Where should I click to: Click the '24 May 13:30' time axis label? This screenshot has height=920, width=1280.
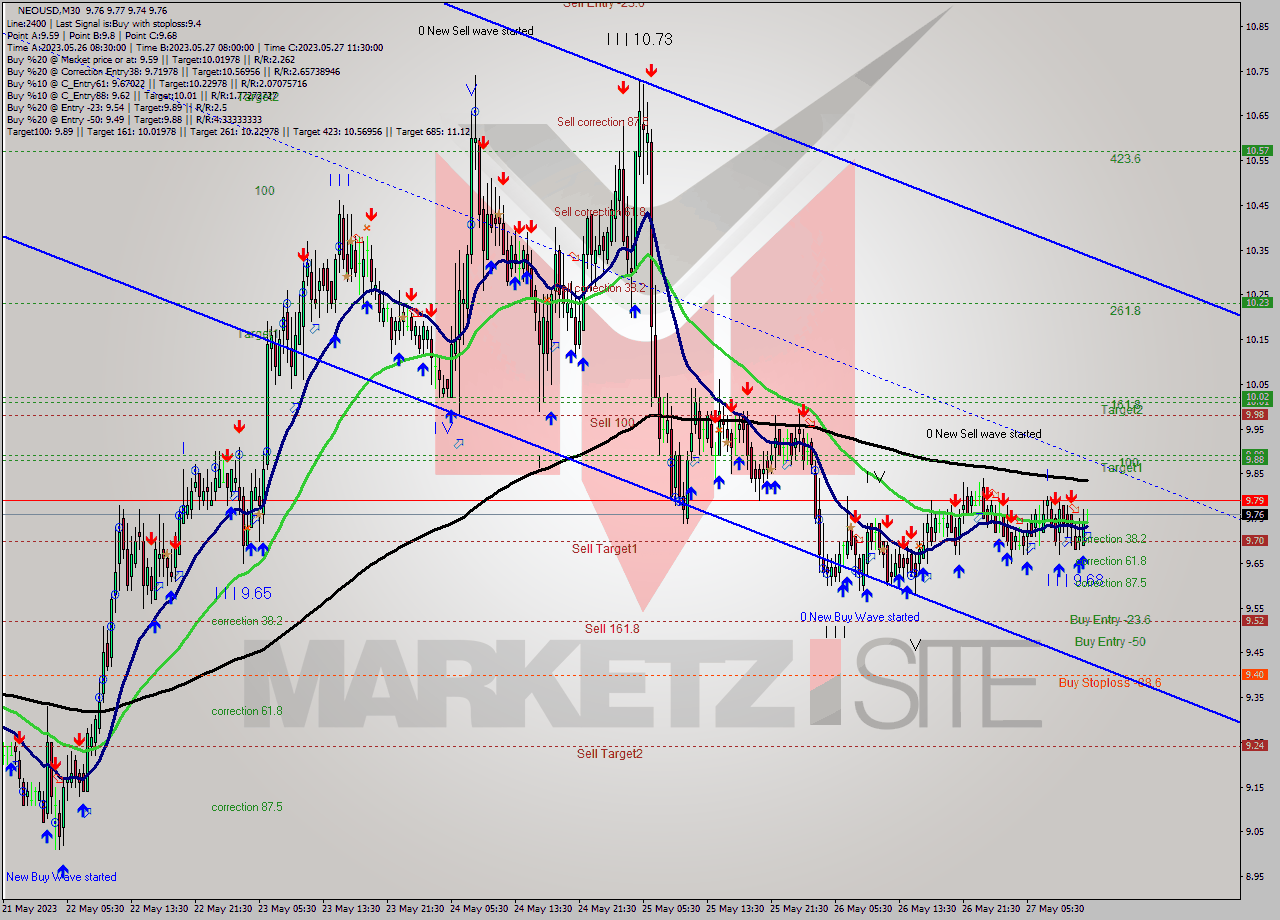tap(545, 908)
